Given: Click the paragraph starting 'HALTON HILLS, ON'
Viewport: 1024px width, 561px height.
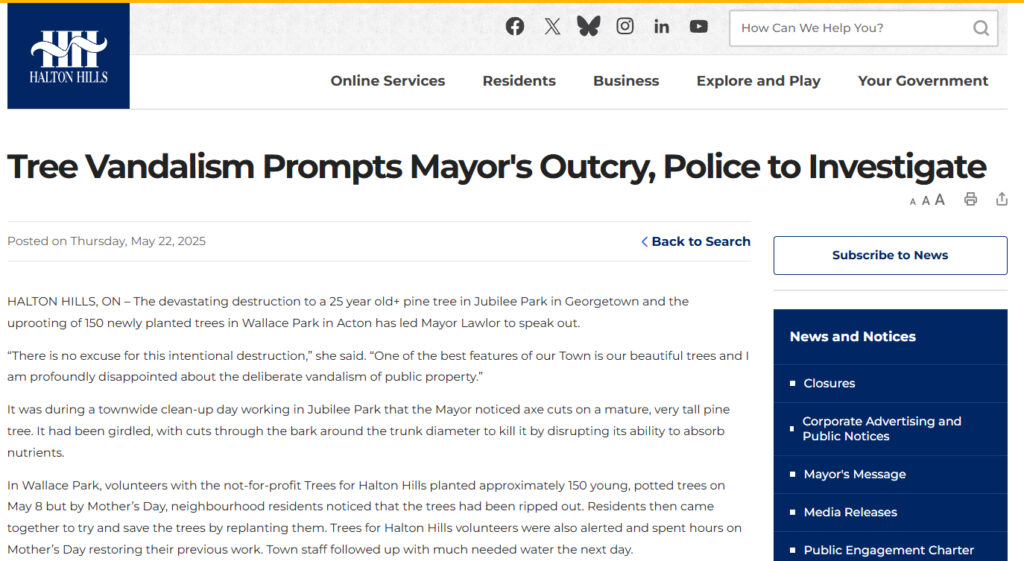Looking at the screenshot, I should pyautogui.click(x=348, y=312).
